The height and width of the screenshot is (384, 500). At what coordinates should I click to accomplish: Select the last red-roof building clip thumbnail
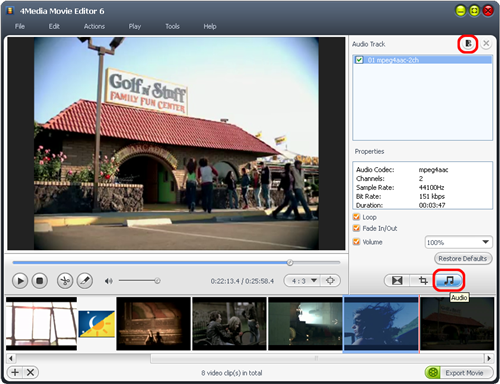(x=457, y=324)
